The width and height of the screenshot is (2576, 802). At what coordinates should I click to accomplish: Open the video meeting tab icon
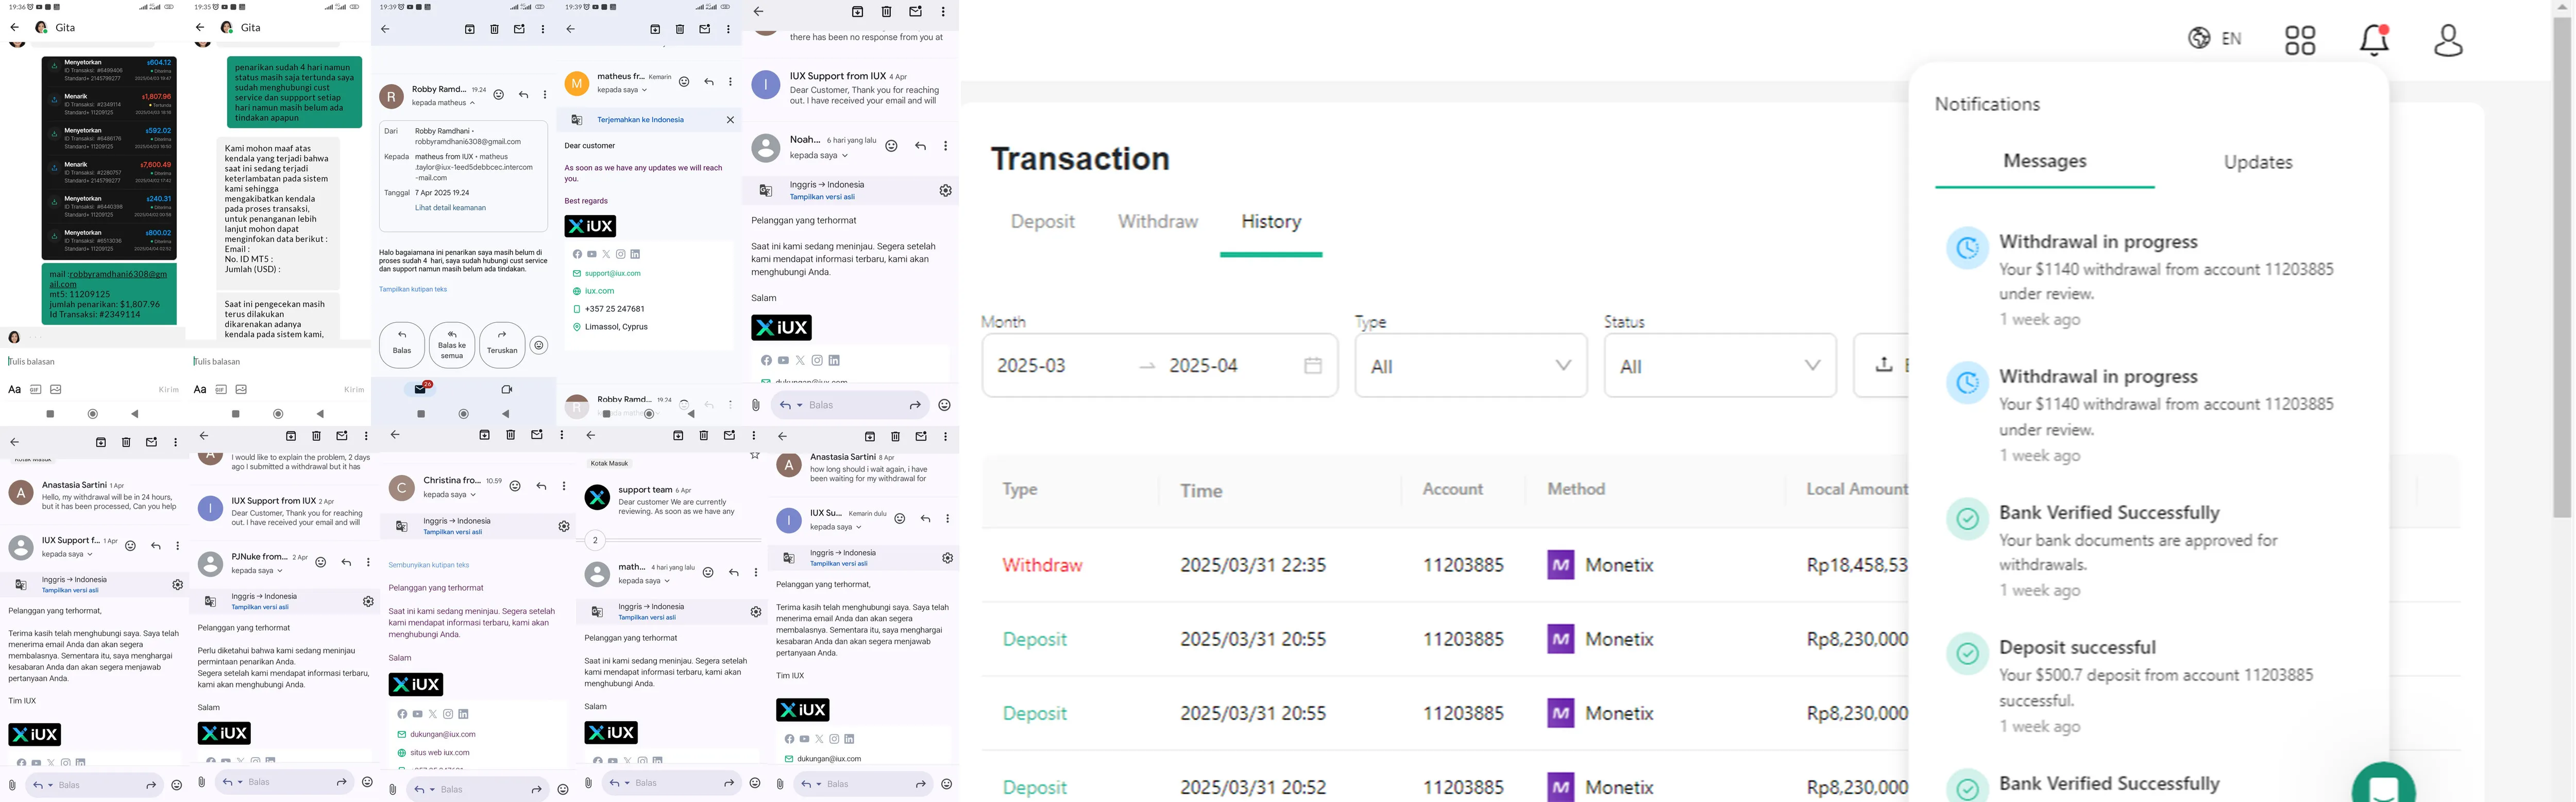pyautogui.click(x=506, y=390)
